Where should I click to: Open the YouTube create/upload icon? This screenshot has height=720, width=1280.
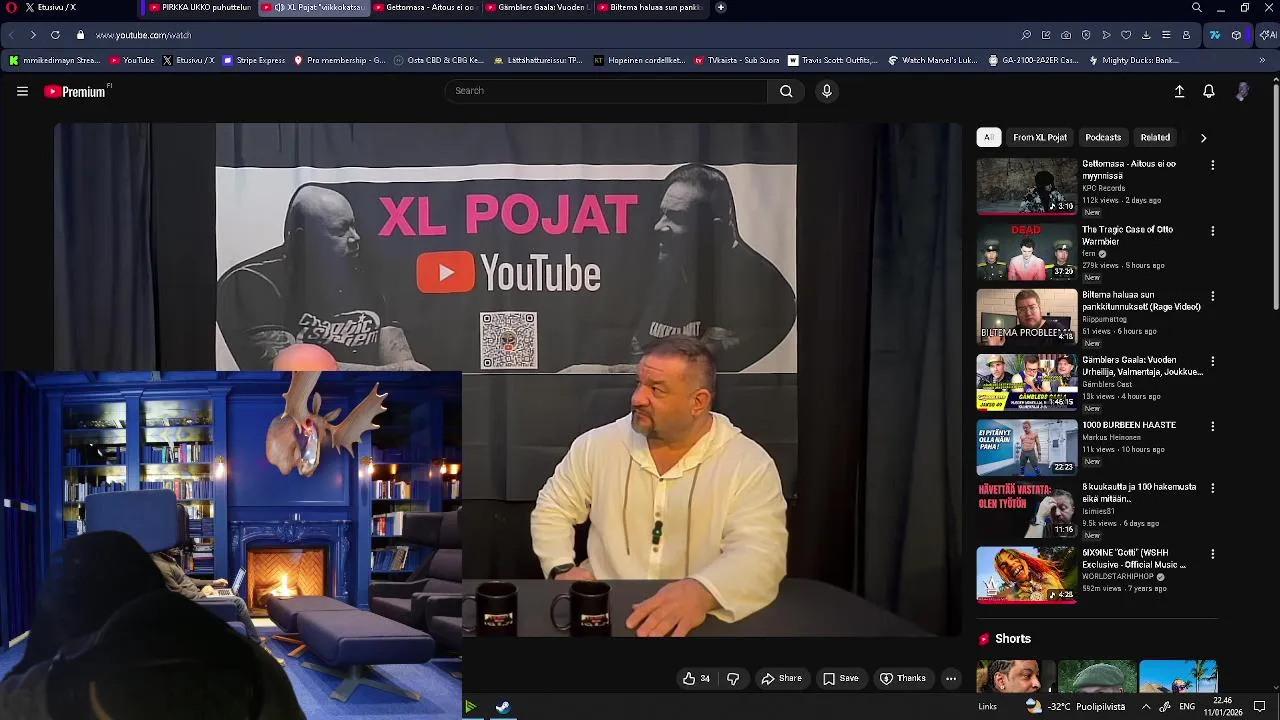[x=1179, y=91]
